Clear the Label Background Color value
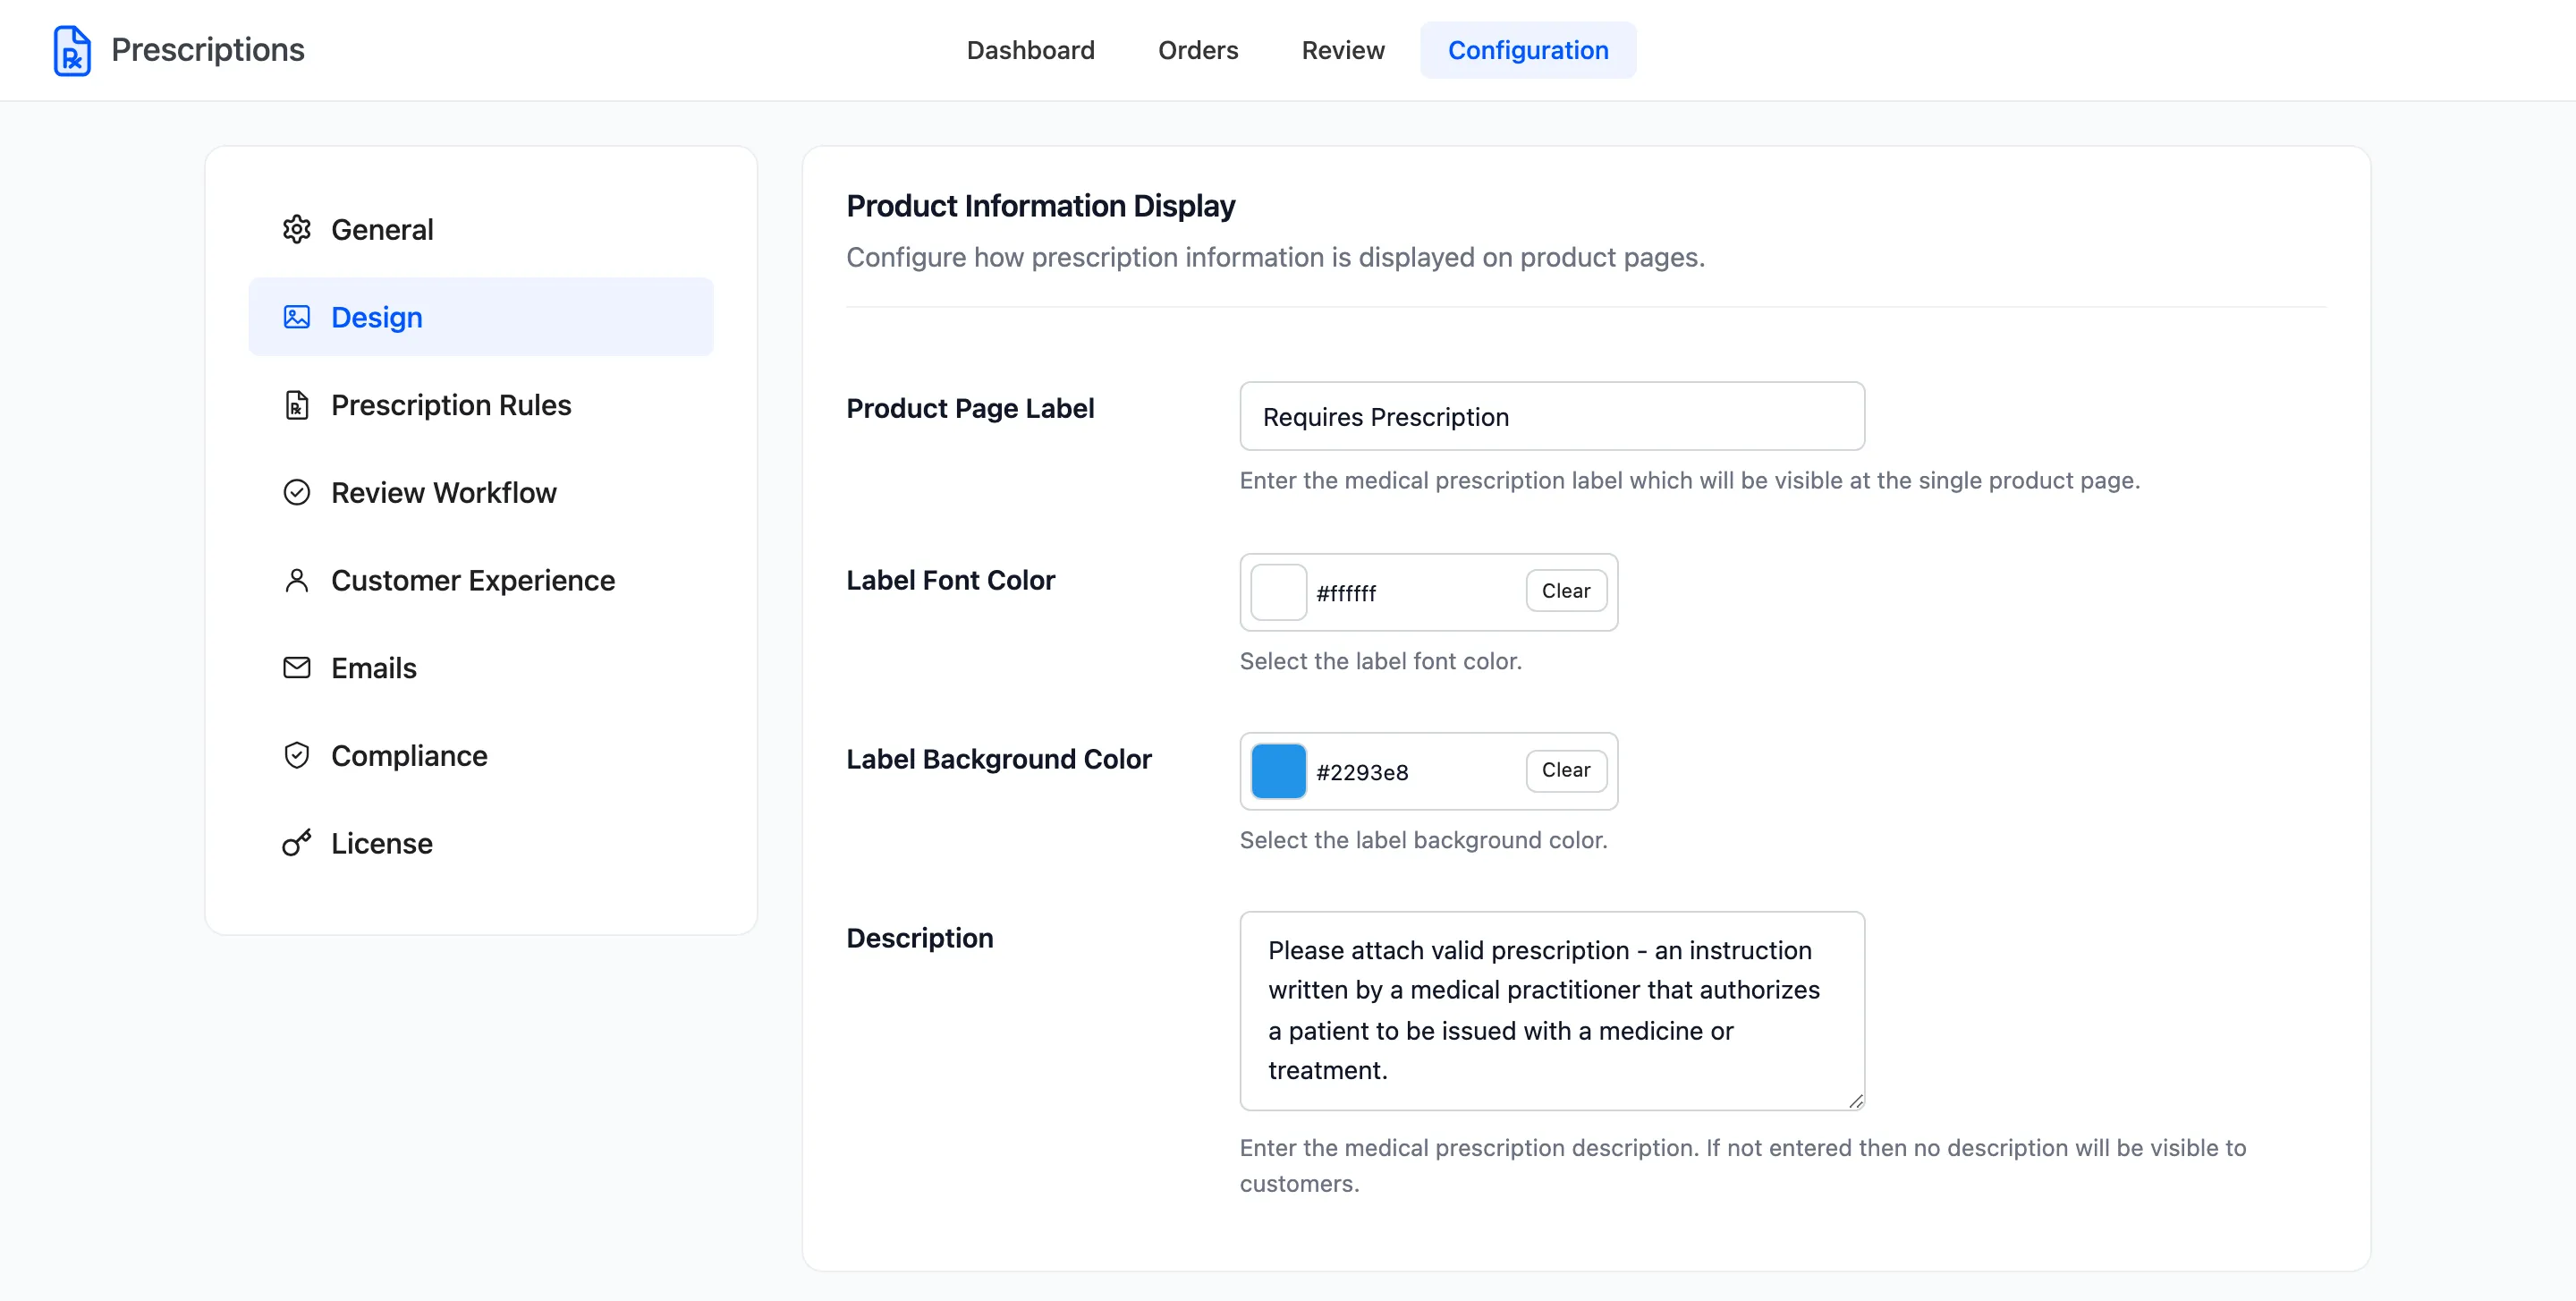The image size is (2576, 1301). [x=1566, y=770]
